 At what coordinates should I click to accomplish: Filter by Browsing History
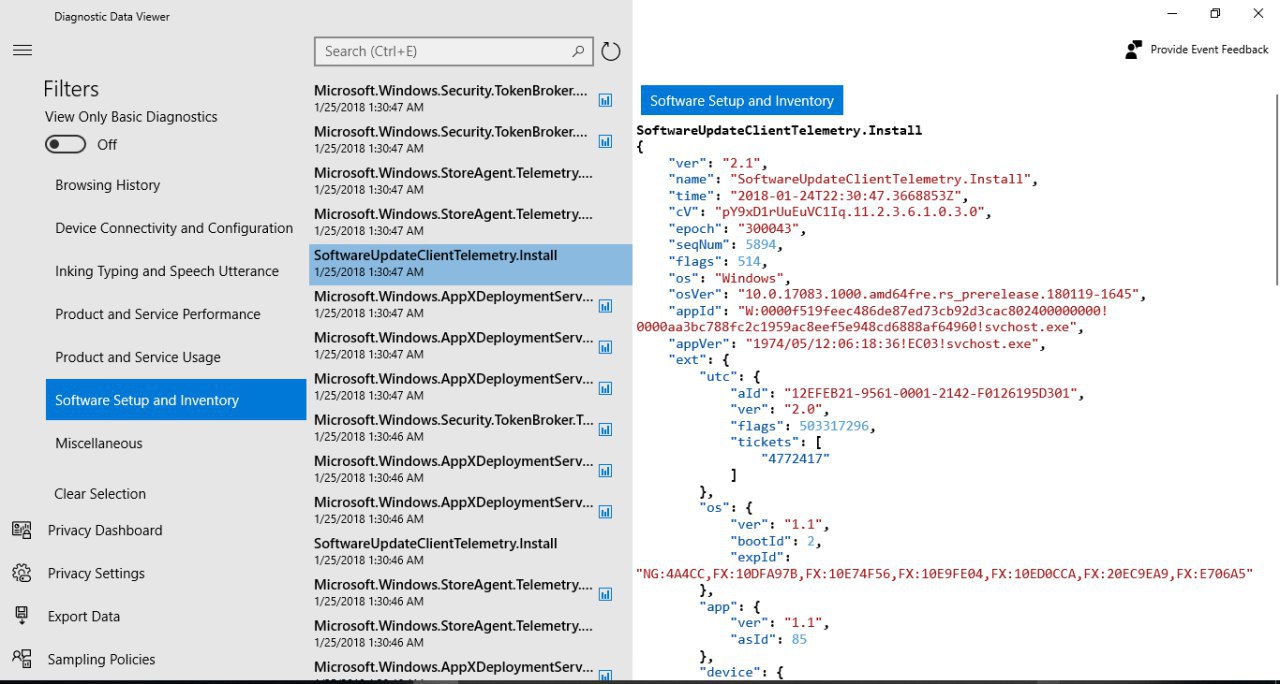(x=107, y=185)
